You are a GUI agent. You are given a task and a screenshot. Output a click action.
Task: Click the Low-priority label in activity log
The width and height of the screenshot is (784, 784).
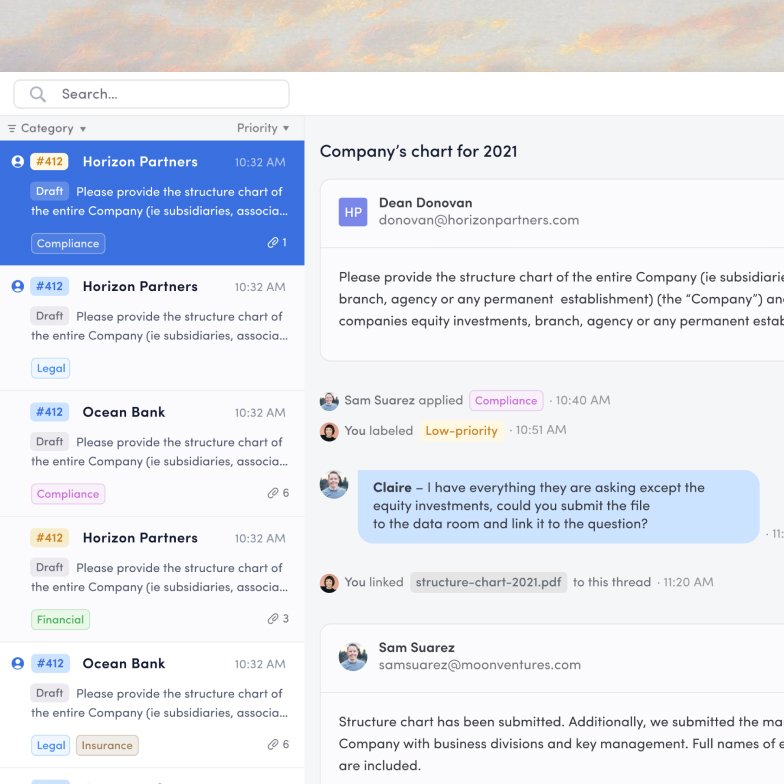461,430
